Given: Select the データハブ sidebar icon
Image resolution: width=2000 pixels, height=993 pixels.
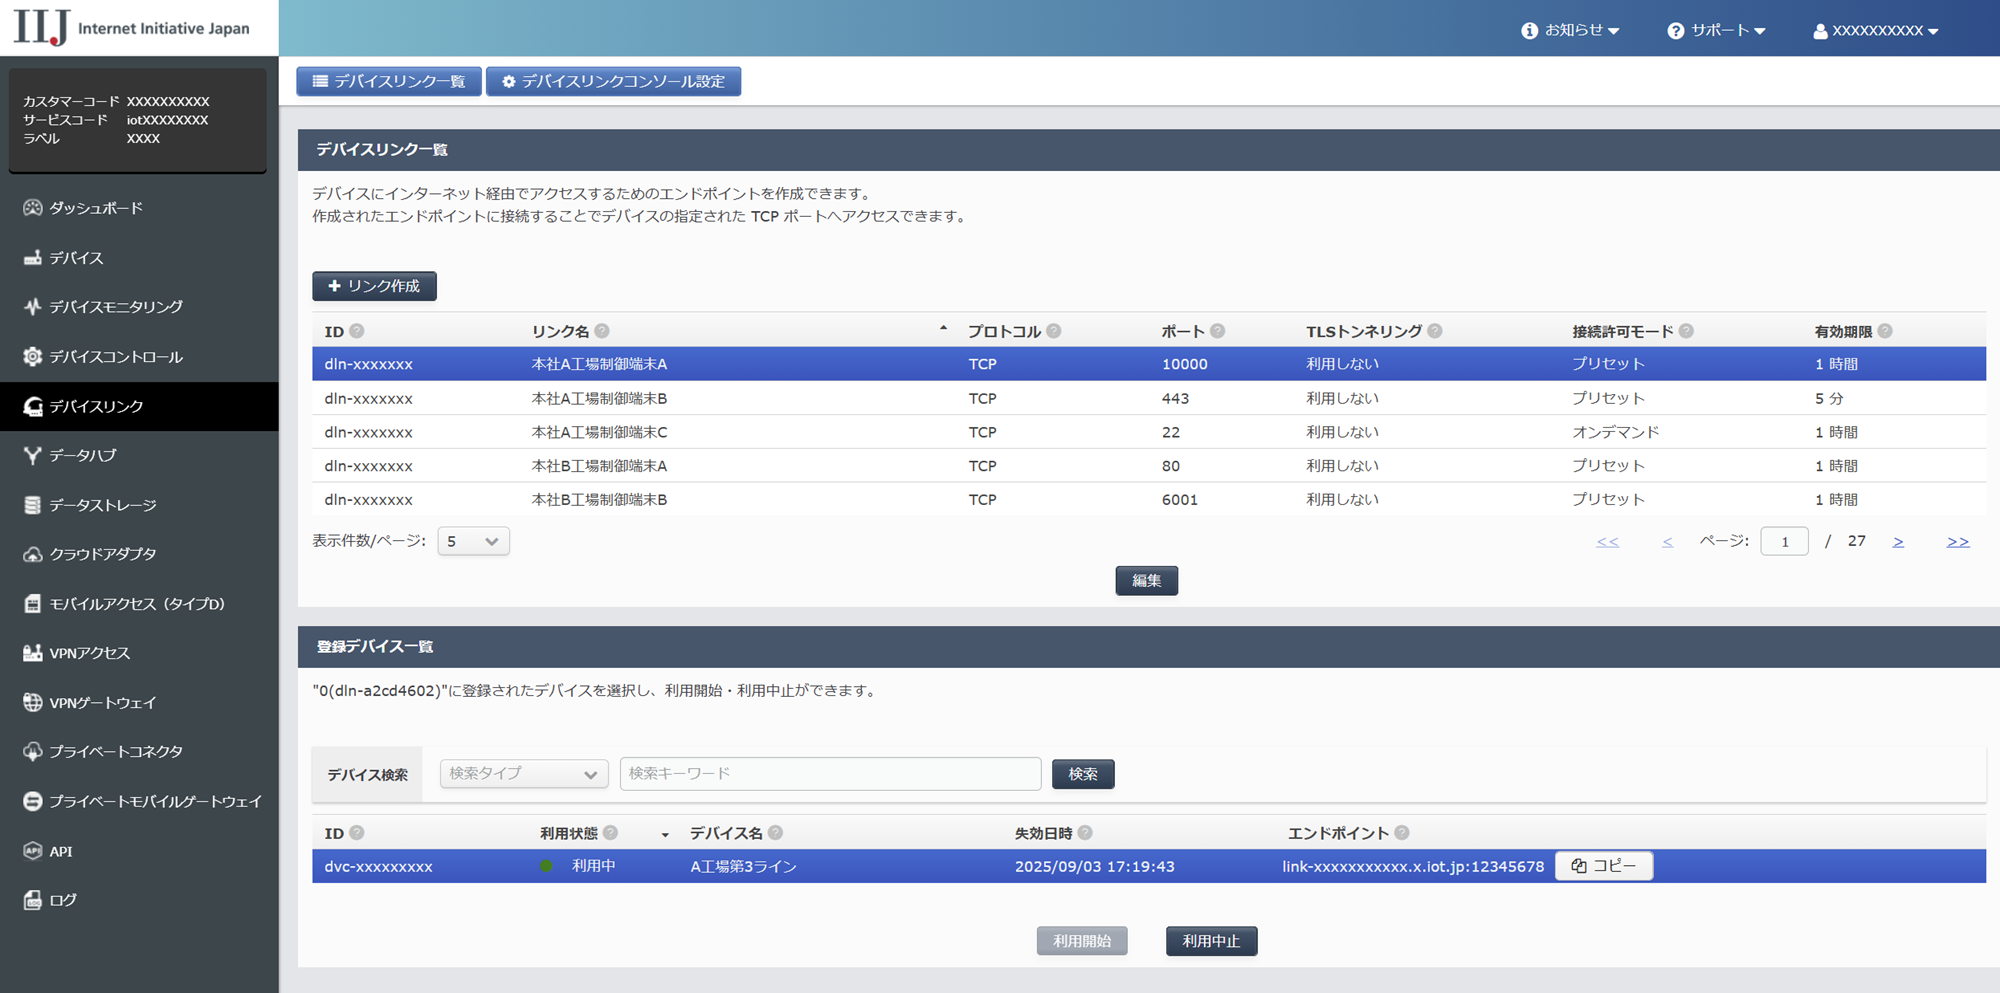Looking at the screenshot, I should 33,456.
